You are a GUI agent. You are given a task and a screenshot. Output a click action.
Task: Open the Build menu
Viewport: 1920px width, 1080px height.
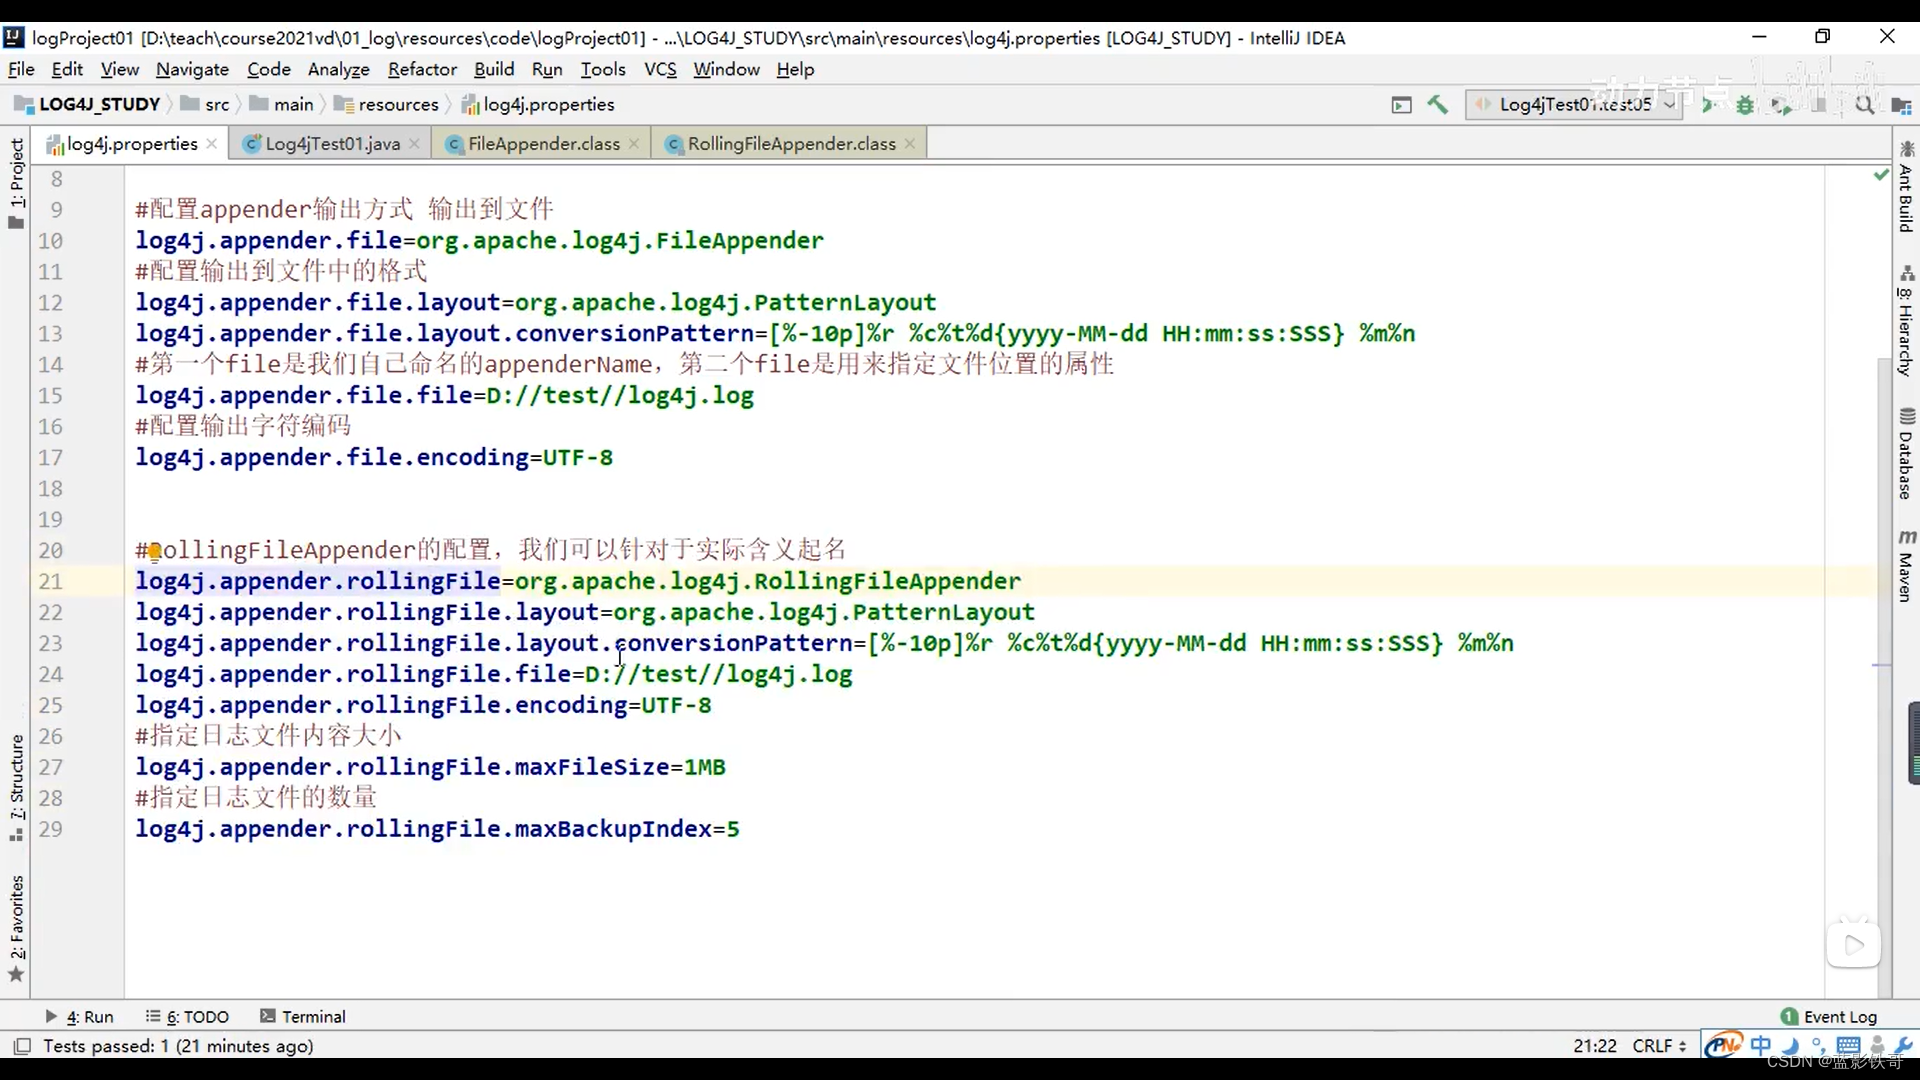[494, 69]
